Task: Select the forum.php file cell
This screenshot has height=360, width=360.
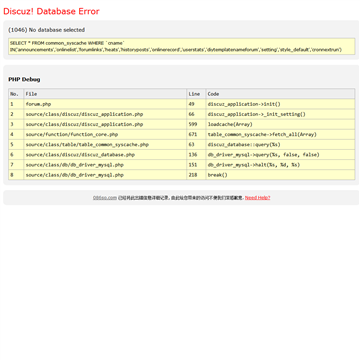Action: [105, 104]
